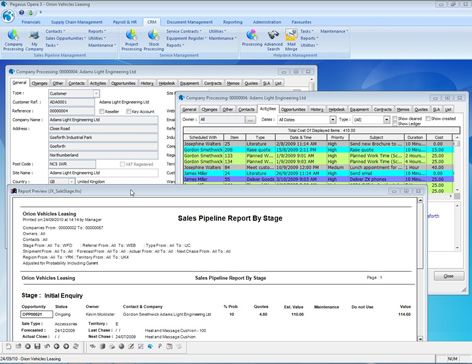Enable Show cleared in Activities
The height and width of the screenshot is (364, 472).
point(395,119)
